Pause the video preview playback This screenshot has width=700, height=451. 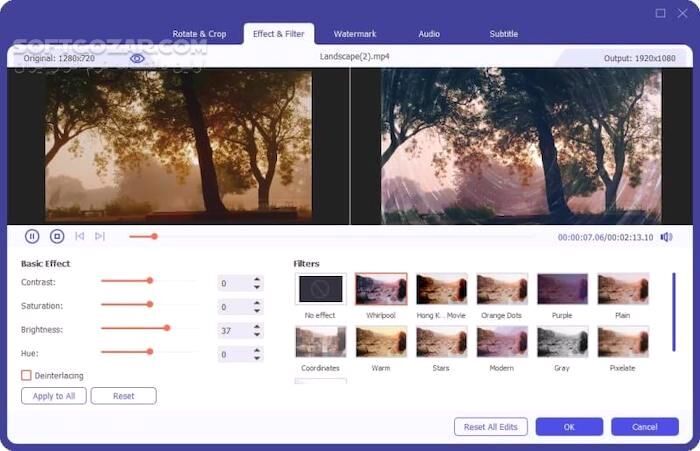tap(32, 236)
